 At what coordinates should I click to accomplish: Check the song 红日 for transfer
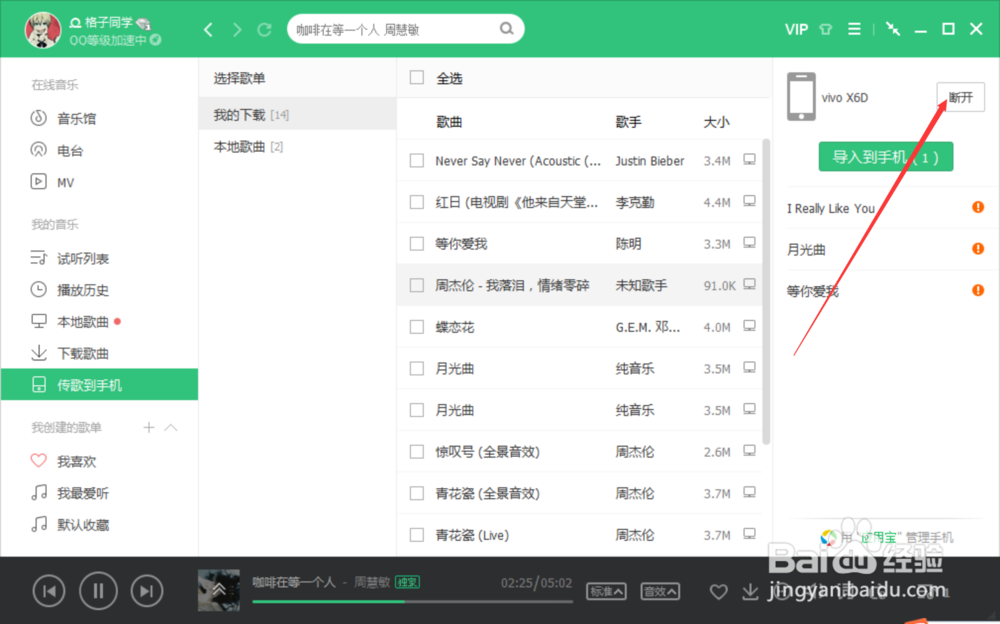[x=417, y=202]
